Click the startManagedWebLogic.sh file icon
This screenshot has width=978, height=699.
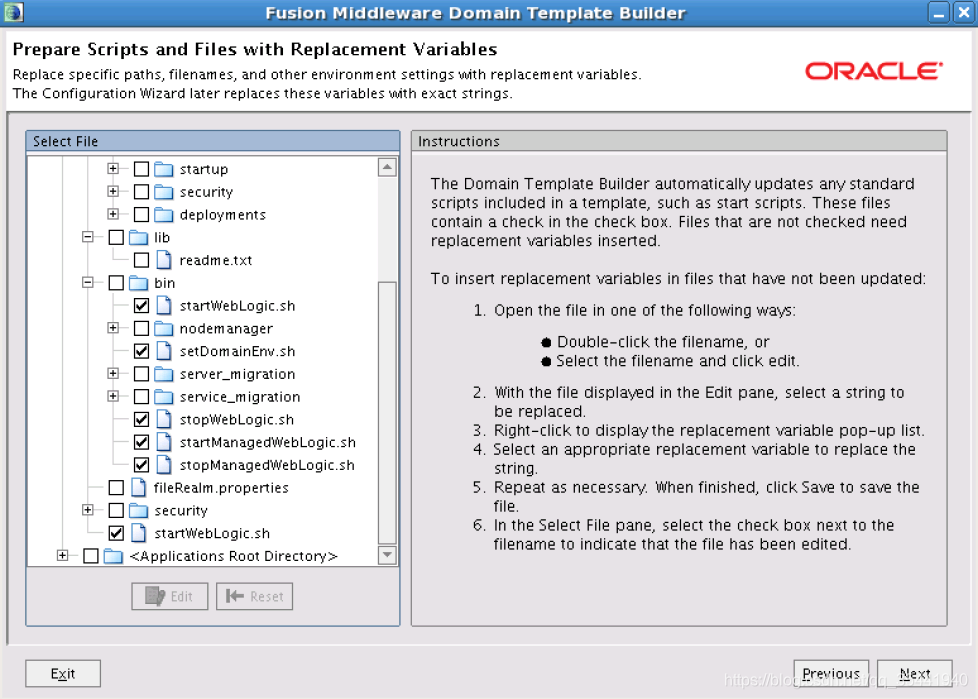tap(163, 442)
